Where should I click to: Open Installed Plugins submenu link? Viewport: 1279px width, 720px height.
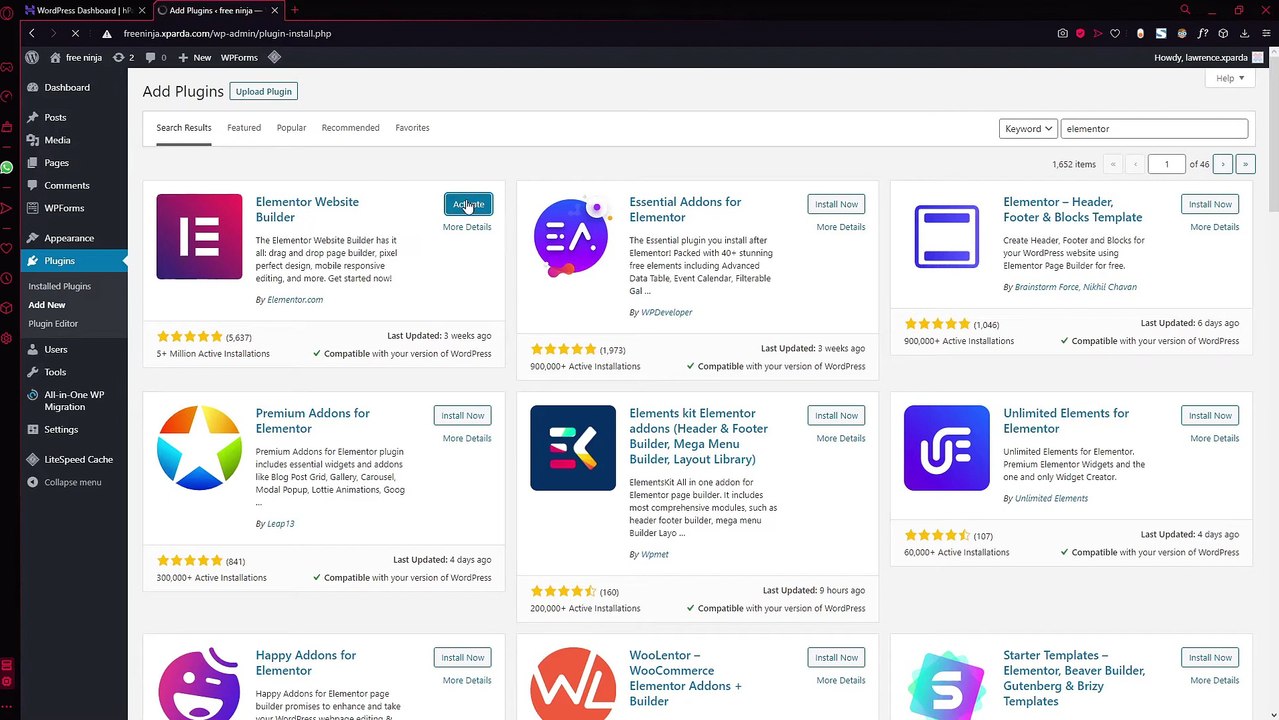point(60,286)
